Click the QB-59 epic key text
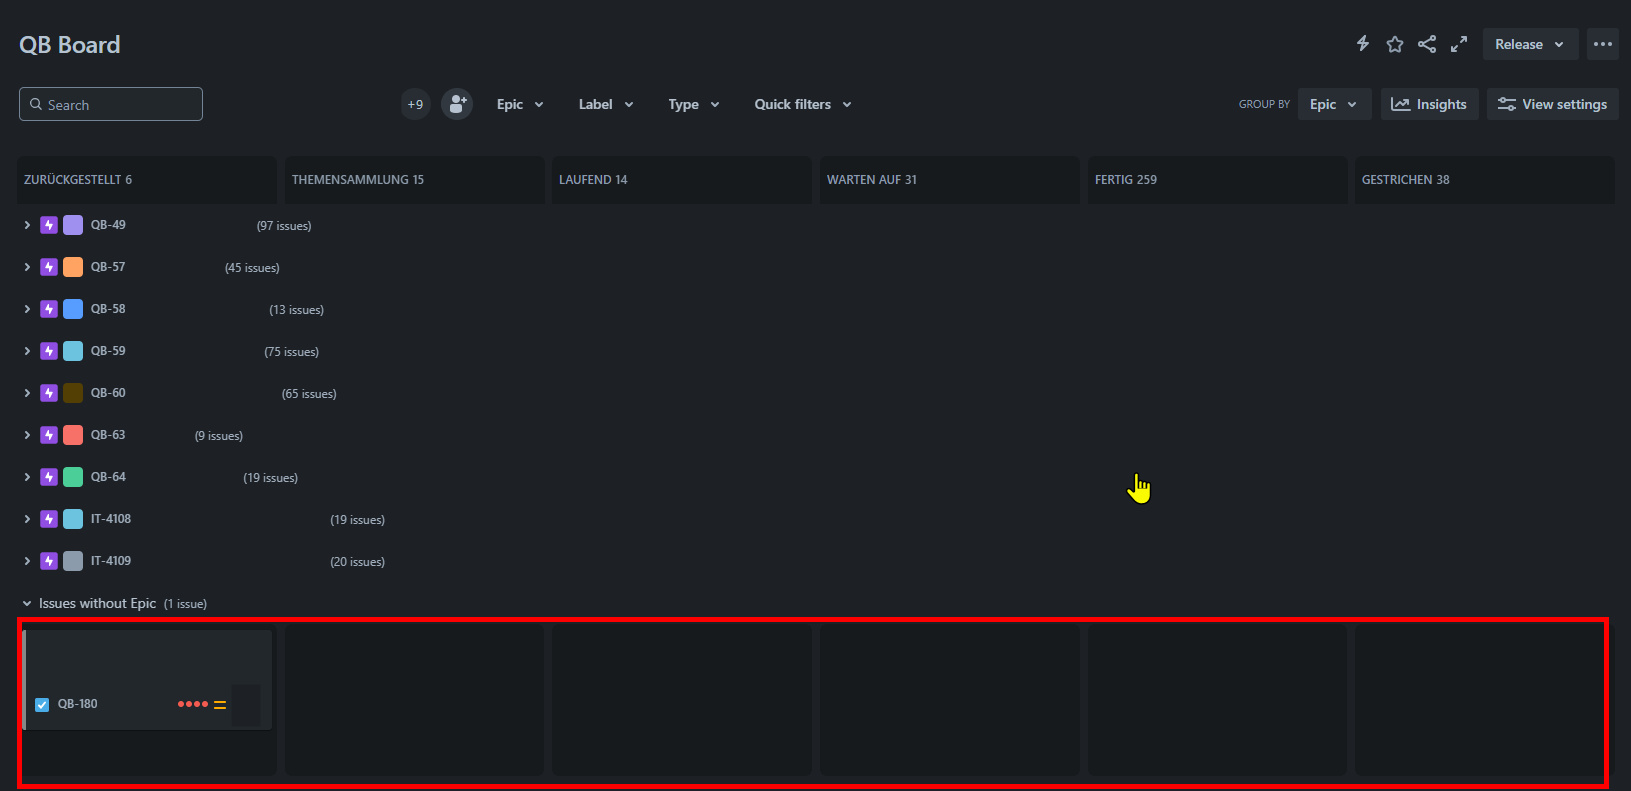Viewport: 1631px width, 791px height. coord(108,351)
